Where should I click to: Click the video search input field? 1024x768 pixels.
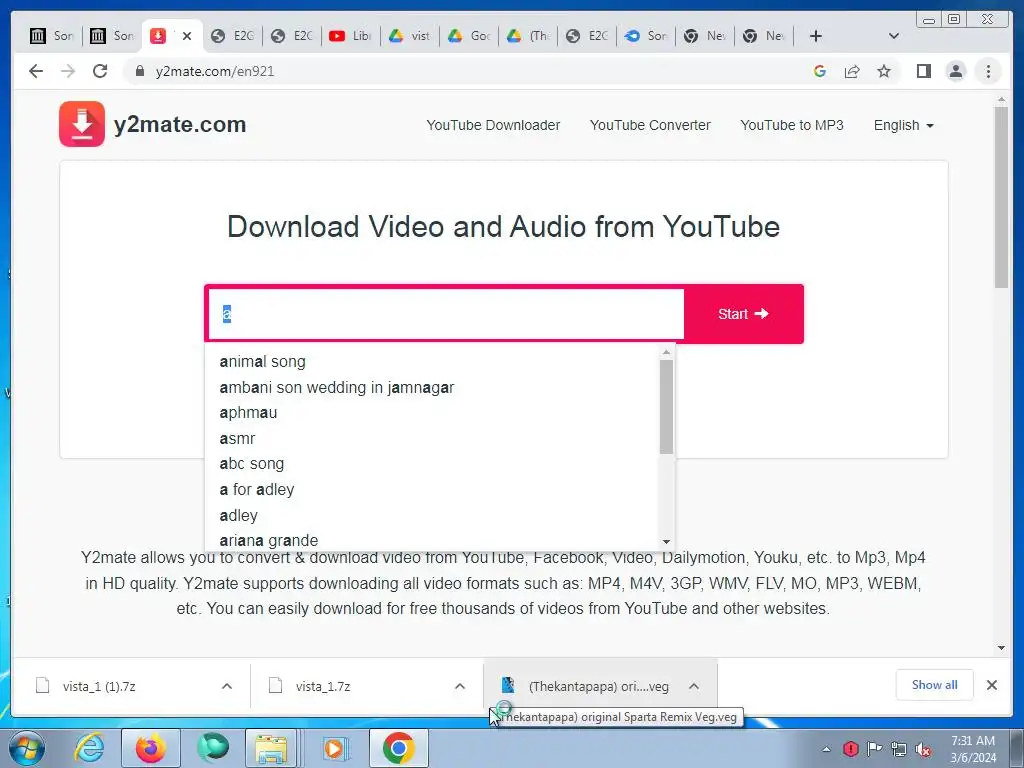point(446,314)
